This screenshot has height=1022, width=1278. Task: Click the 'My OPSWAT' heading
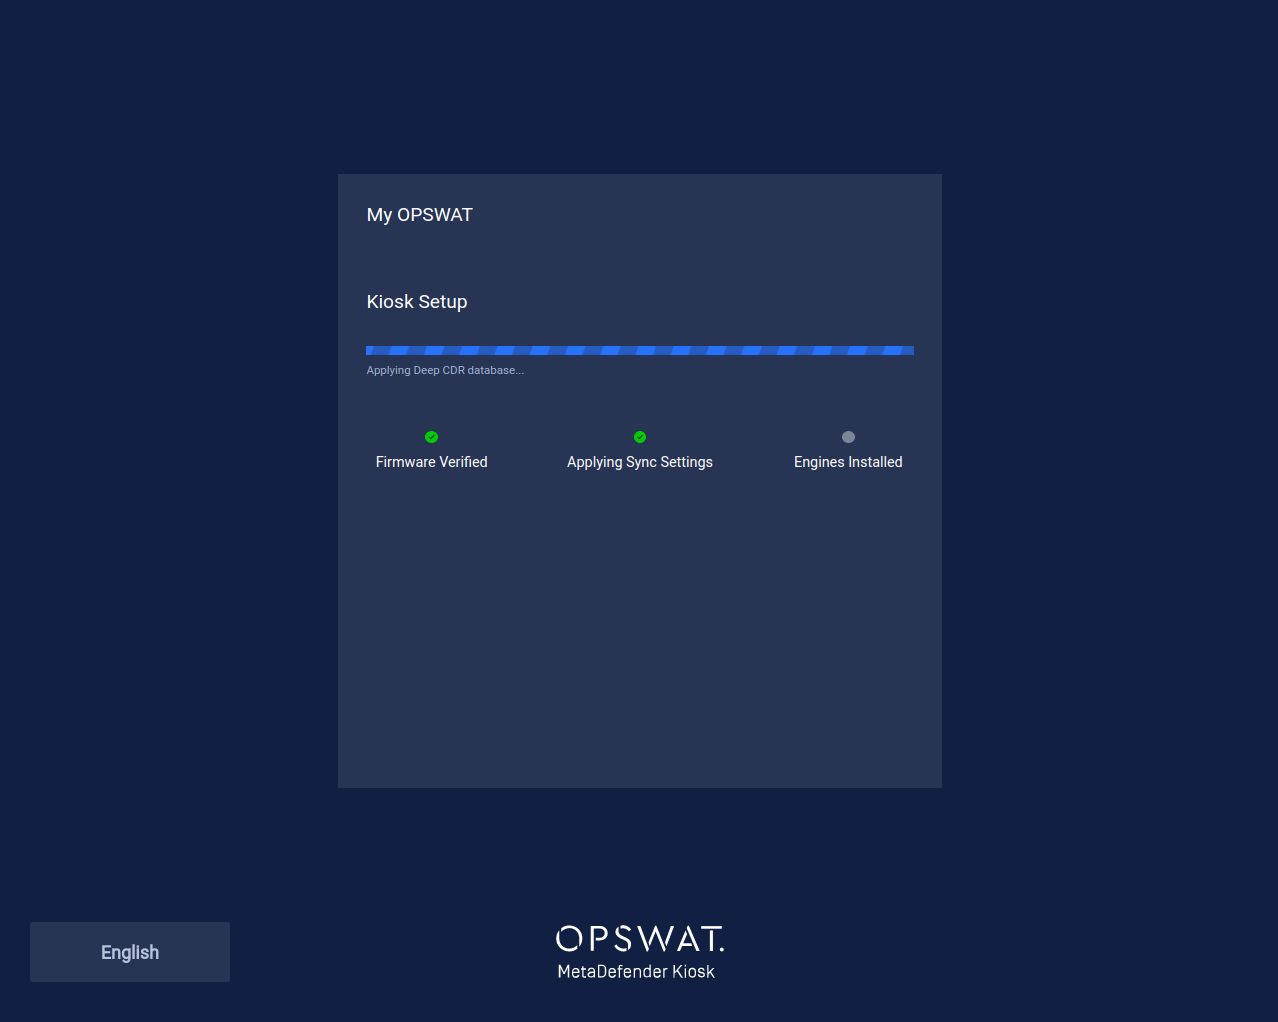pyautogui.click(x=420, y=215)
